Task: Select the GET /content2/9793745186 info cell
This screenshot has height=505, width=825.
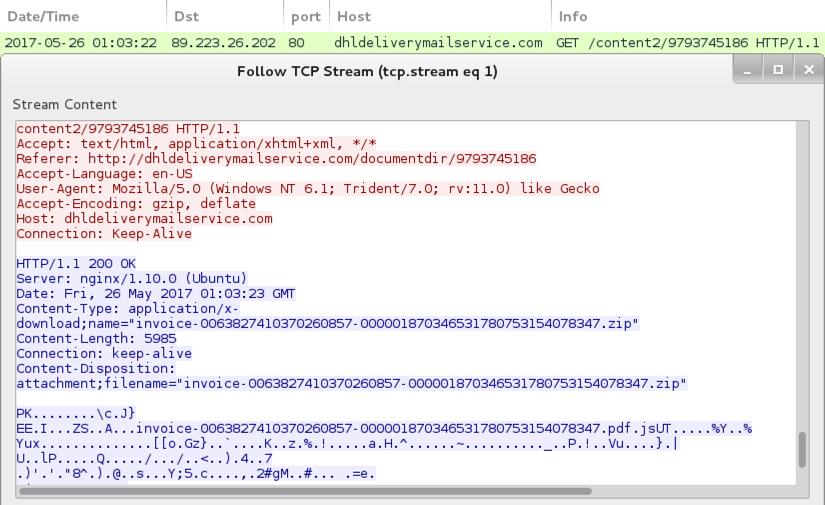Action: [x=688, y=43]
